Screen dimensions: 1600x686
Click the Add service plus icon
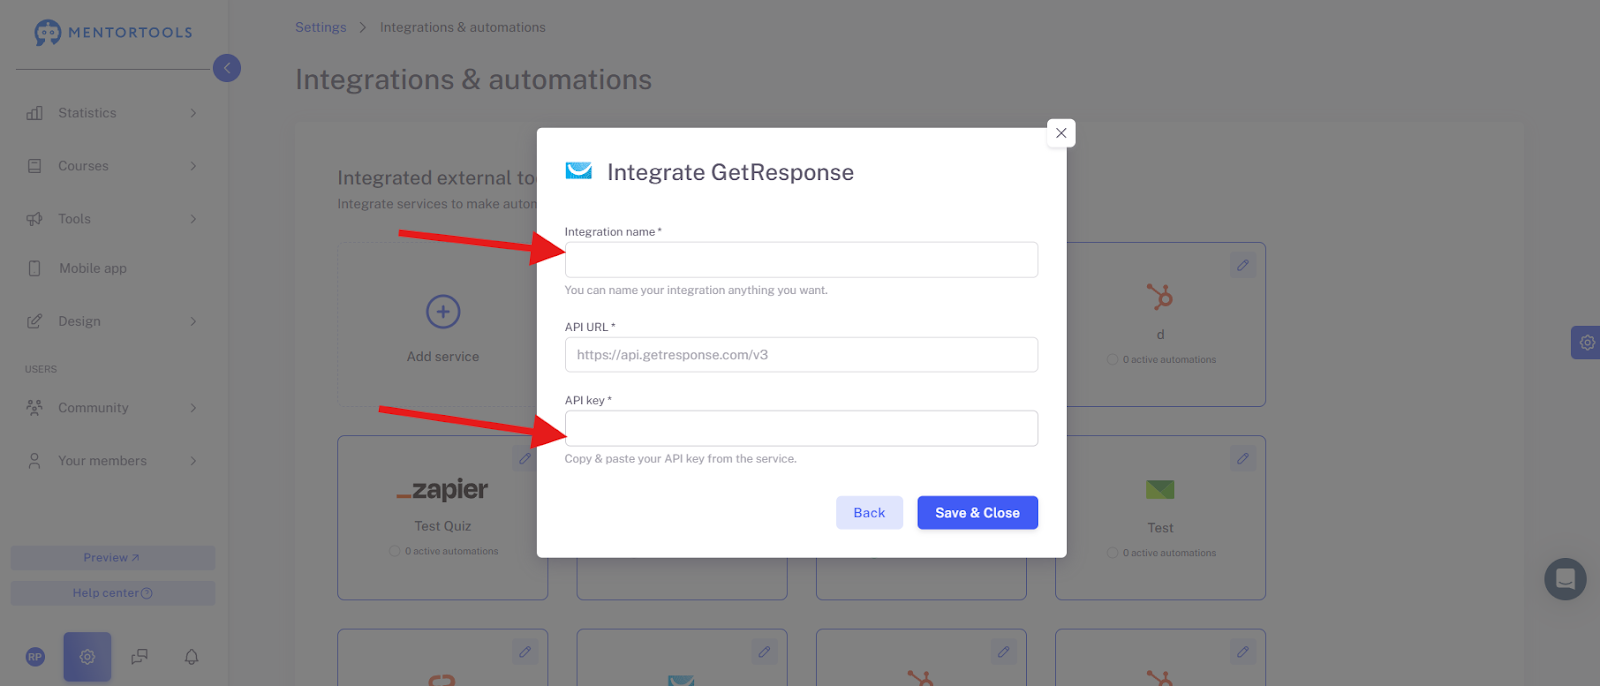[443, 312]
